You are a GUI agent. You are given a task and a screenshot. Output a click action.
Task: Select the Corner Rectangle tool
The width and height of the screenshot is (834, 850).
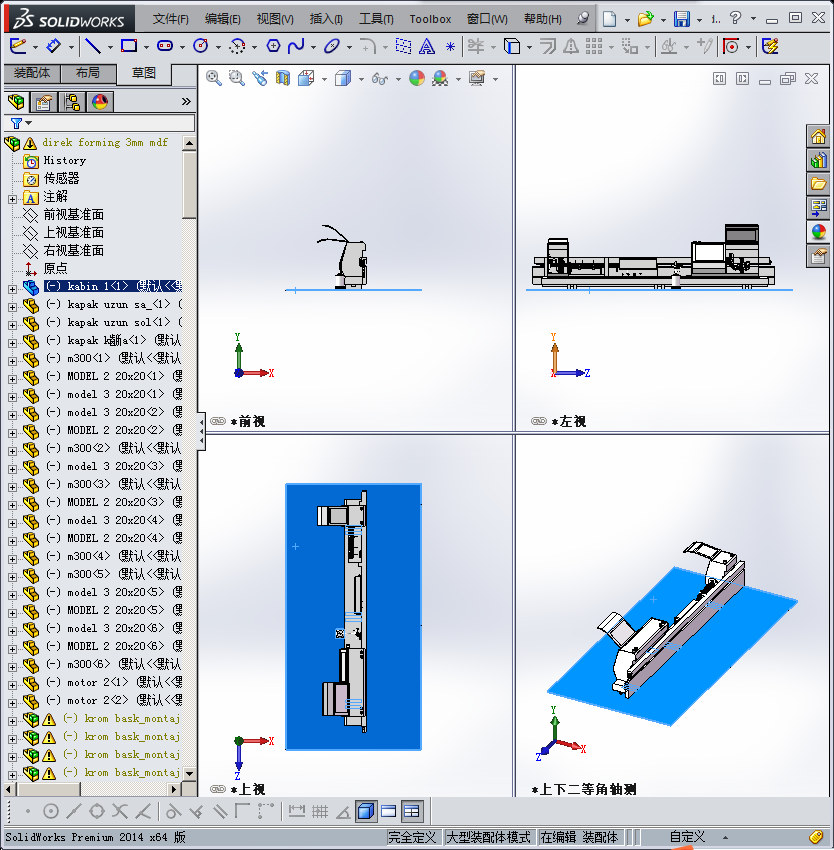pos(129,47)
